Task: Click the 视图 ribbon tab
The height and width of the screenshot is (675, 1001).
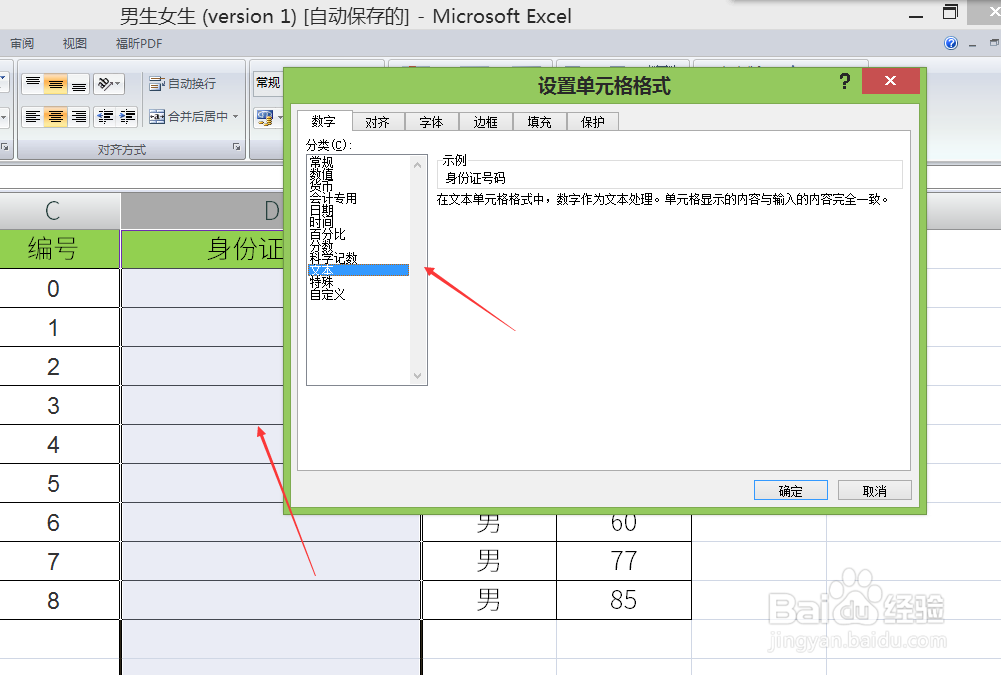Action: [74, 43]
